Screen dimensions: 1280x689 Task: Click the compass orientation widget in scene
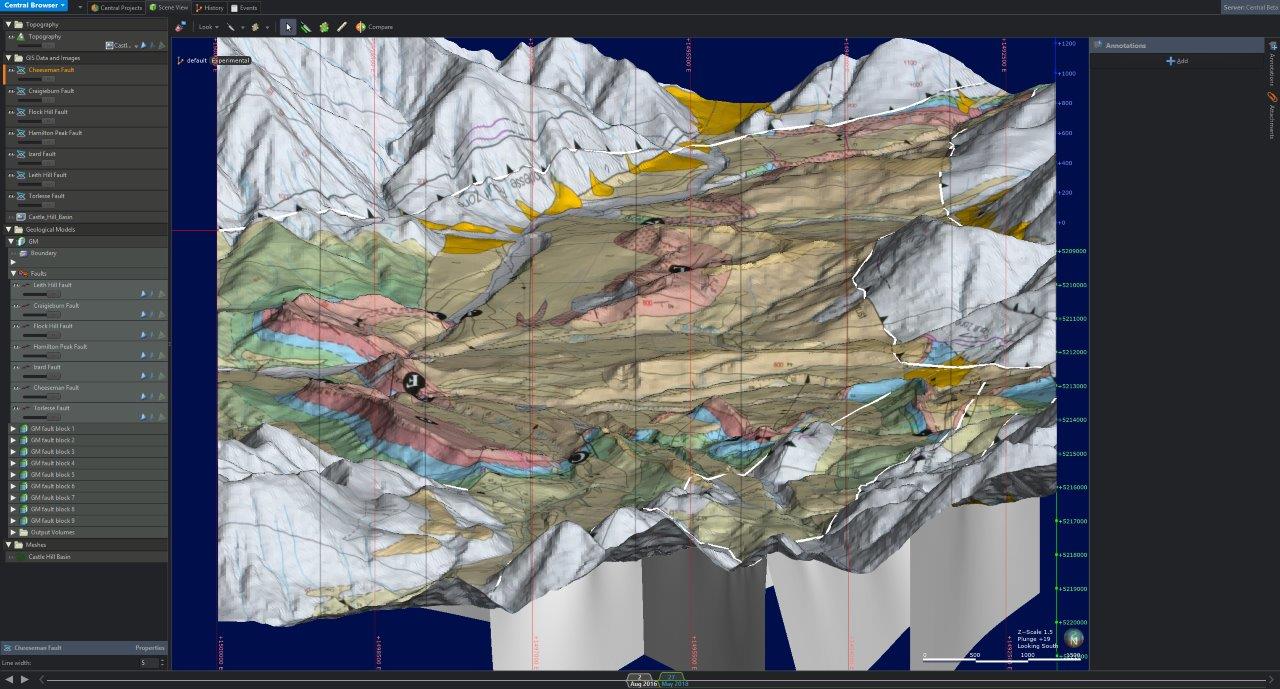point(1073,638)
